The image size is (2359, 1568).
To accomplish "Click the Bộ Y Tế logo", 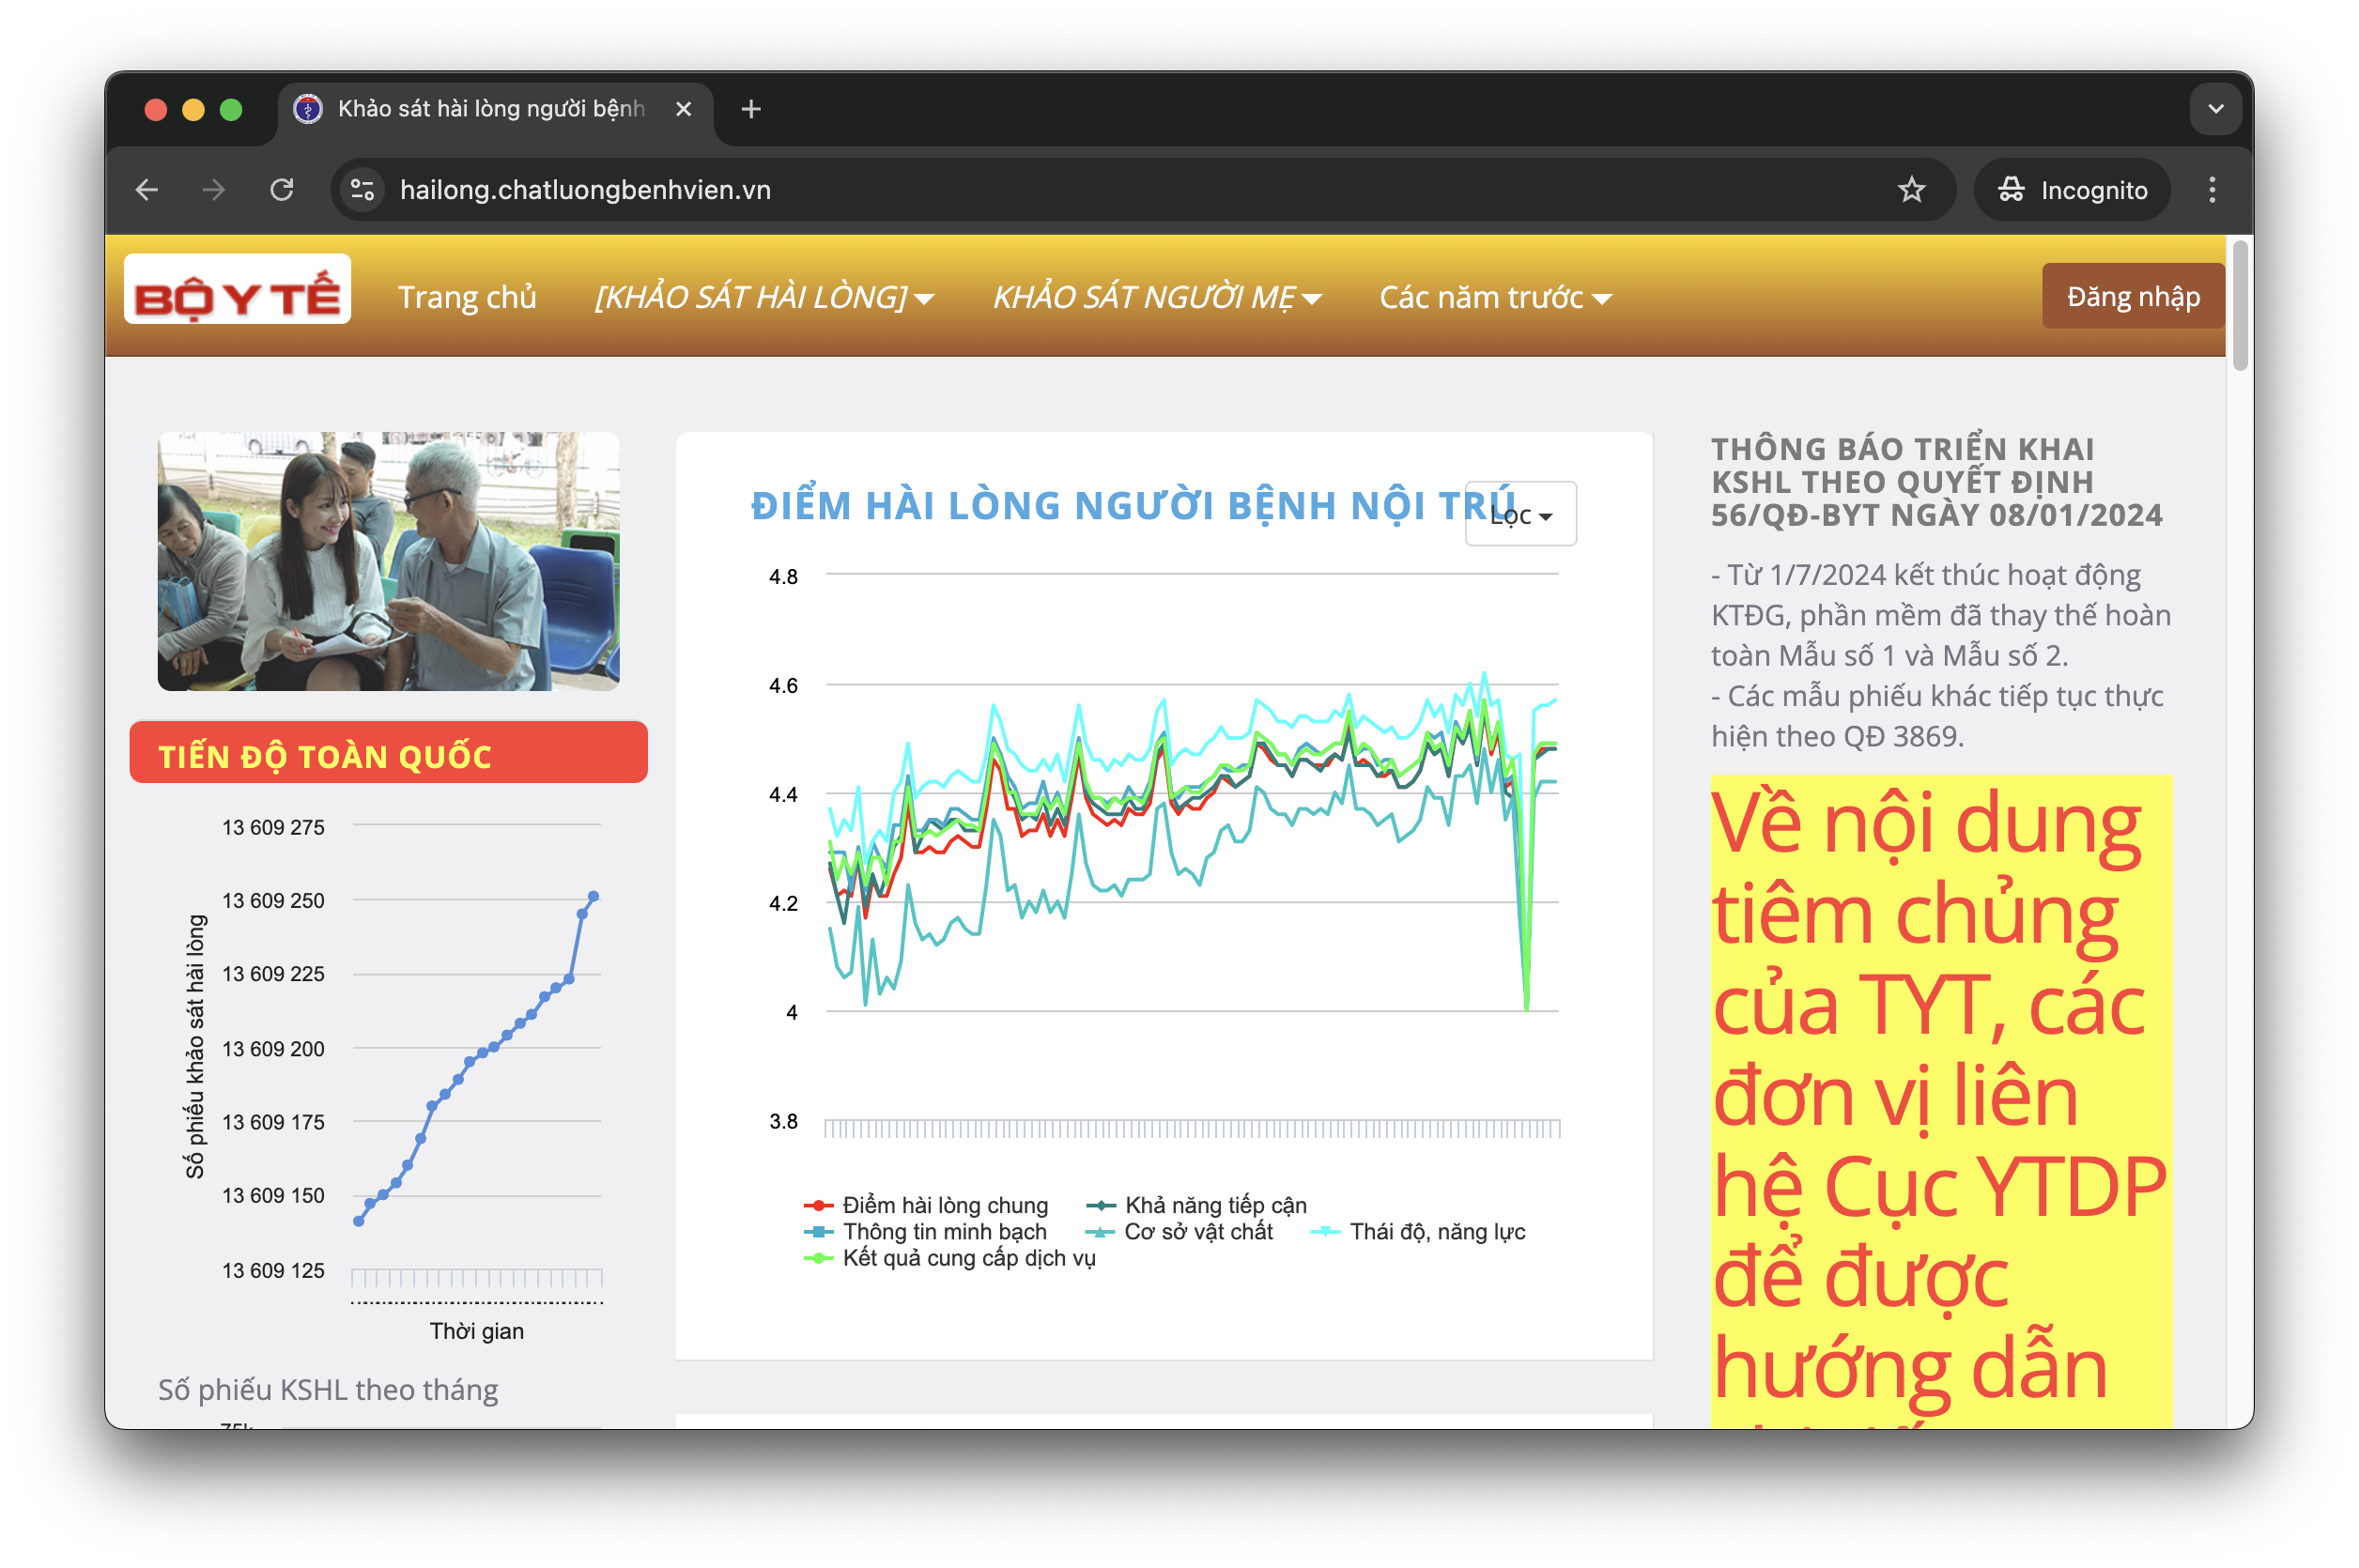I will (x=237, y=291).
